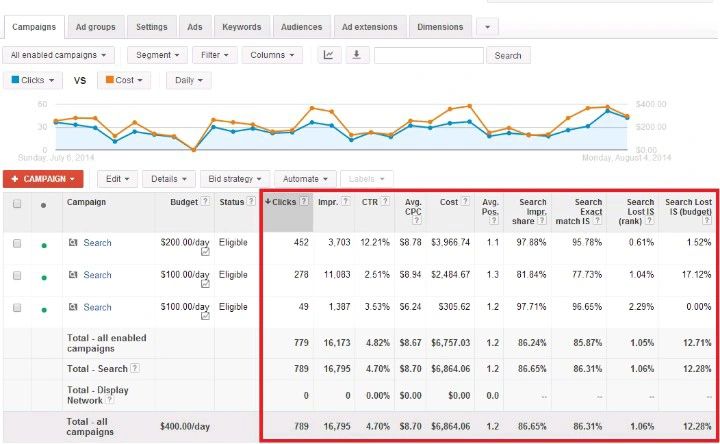Click help icon beside CTR column header

[383, 201]
